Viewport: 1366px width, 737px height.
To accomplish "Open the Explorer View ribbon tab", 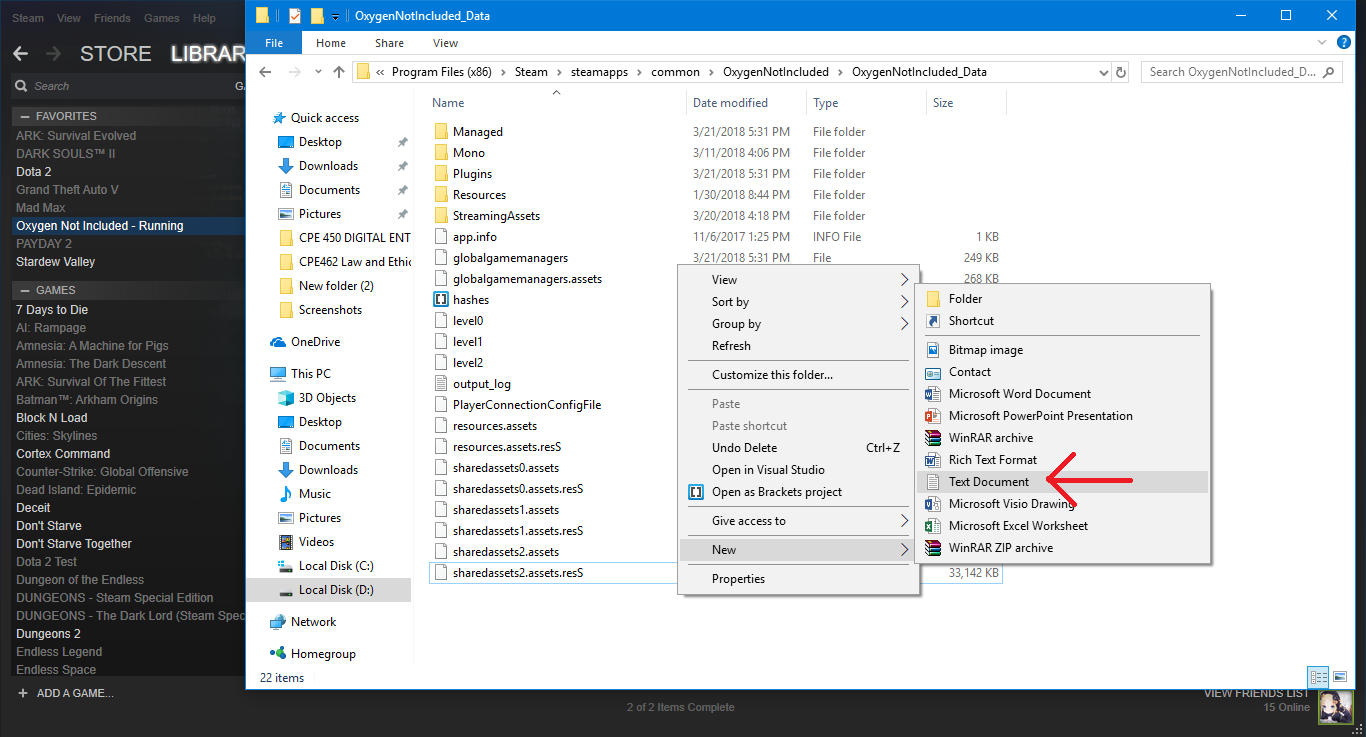I will pyautogui.click(x=446, y=43).
